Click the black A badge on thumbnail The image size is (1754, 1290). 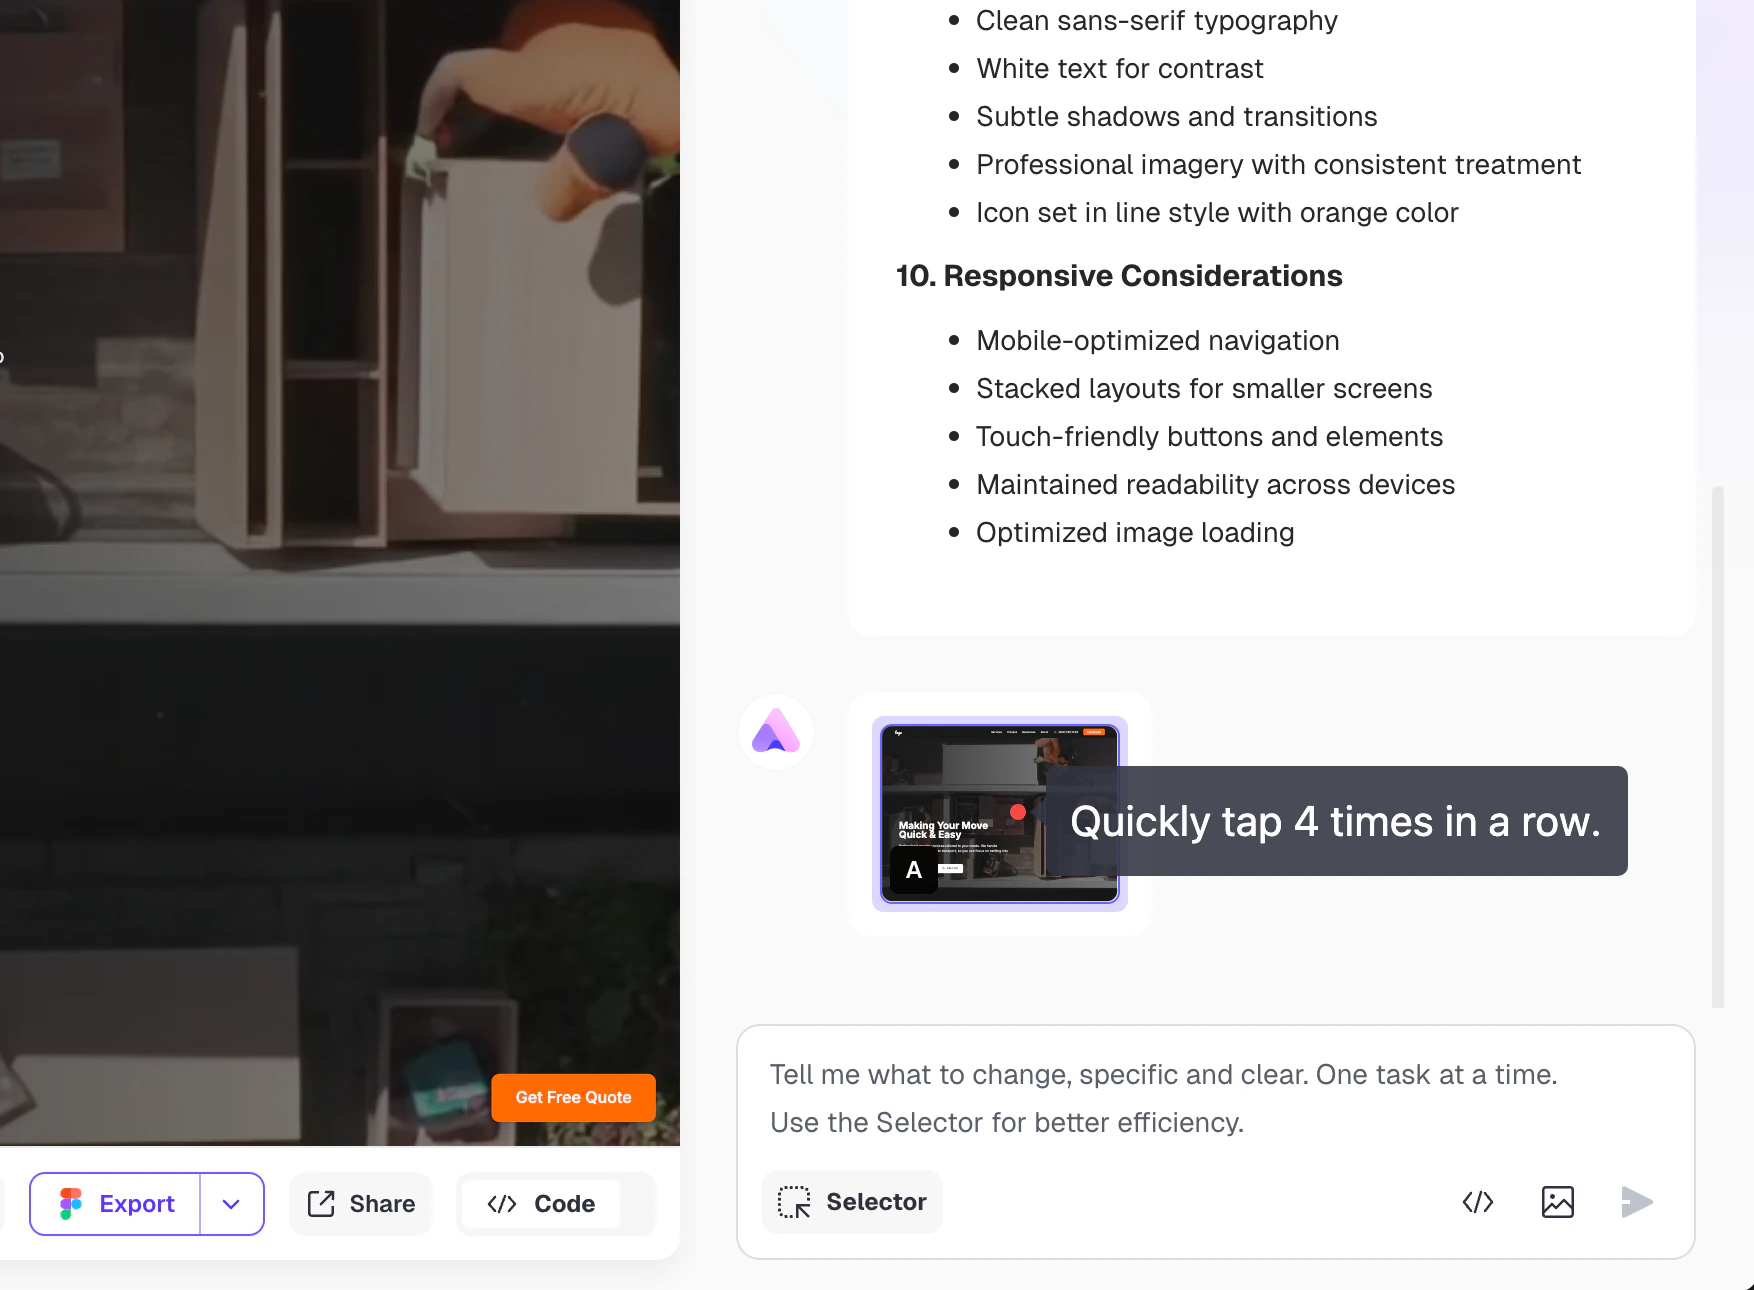[x=914, y=870]
